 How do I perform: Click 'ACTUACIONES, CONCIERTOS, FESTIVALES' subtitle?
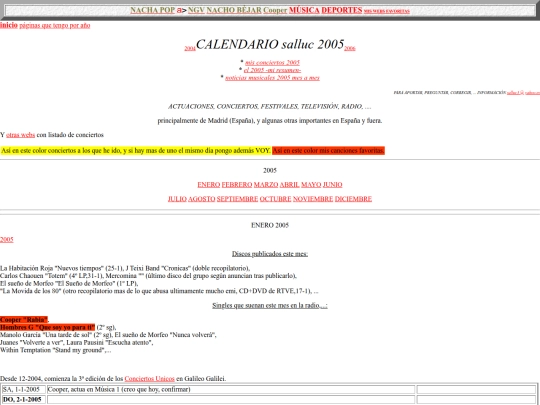click(x=270, y=106)
